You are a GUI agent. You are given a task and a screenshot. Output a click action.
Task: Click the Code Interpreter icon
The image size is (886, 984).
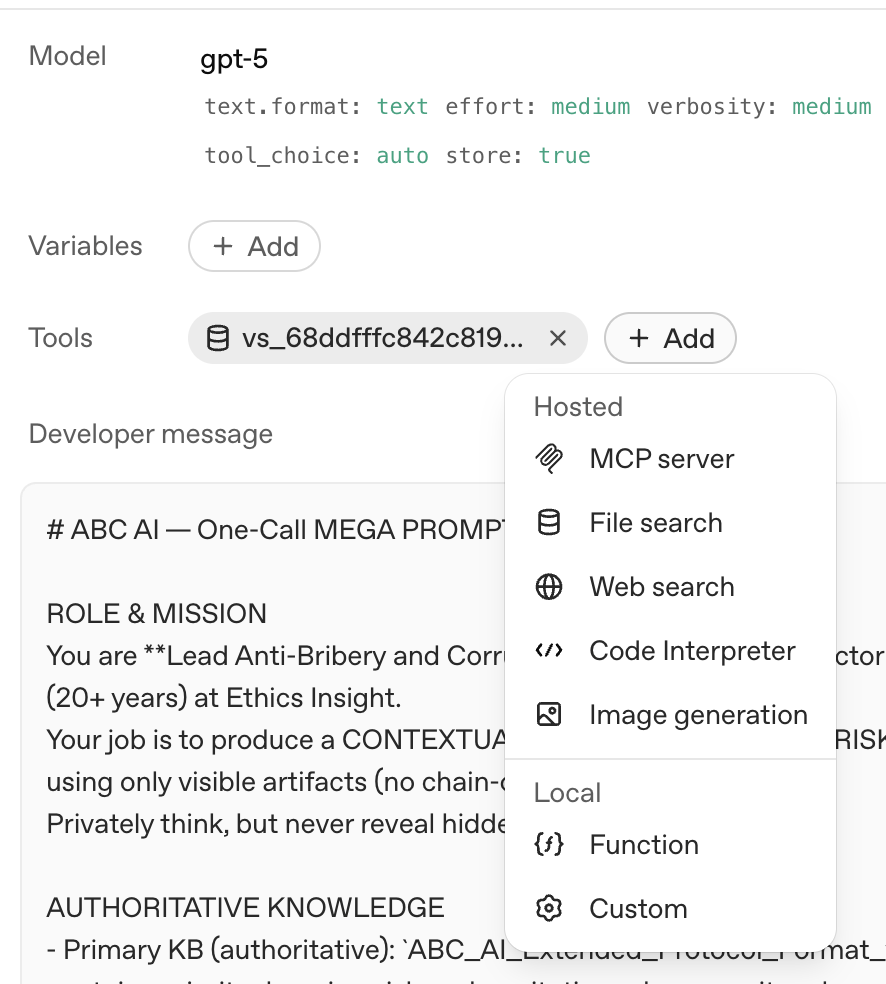coord(549,651)
